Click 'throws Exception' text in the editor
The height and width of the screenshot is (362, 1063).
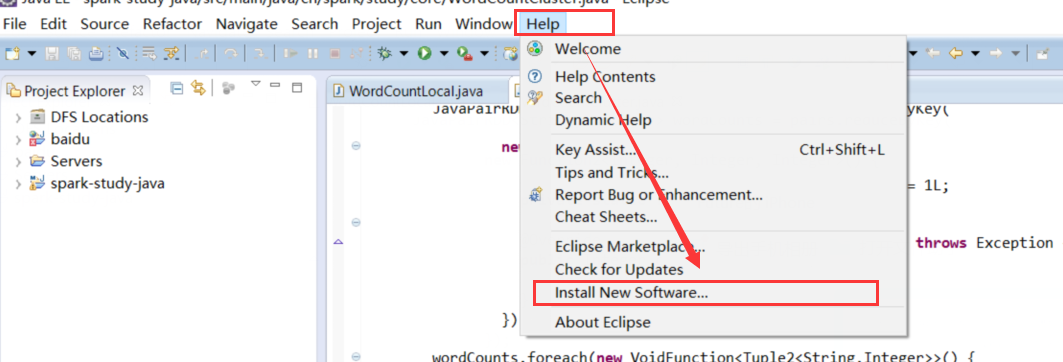click(x=984, y=243)
